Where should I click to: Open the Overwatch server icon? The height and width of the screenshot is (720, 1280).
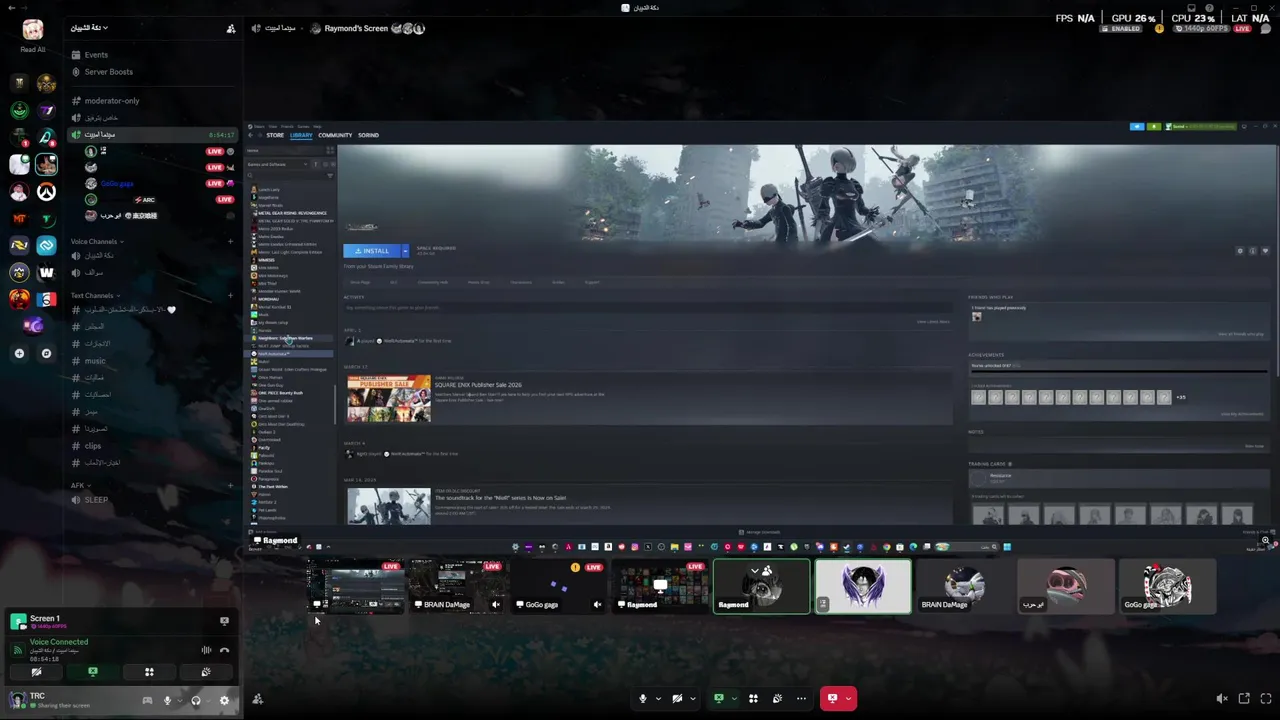click(x=46, y=191)
